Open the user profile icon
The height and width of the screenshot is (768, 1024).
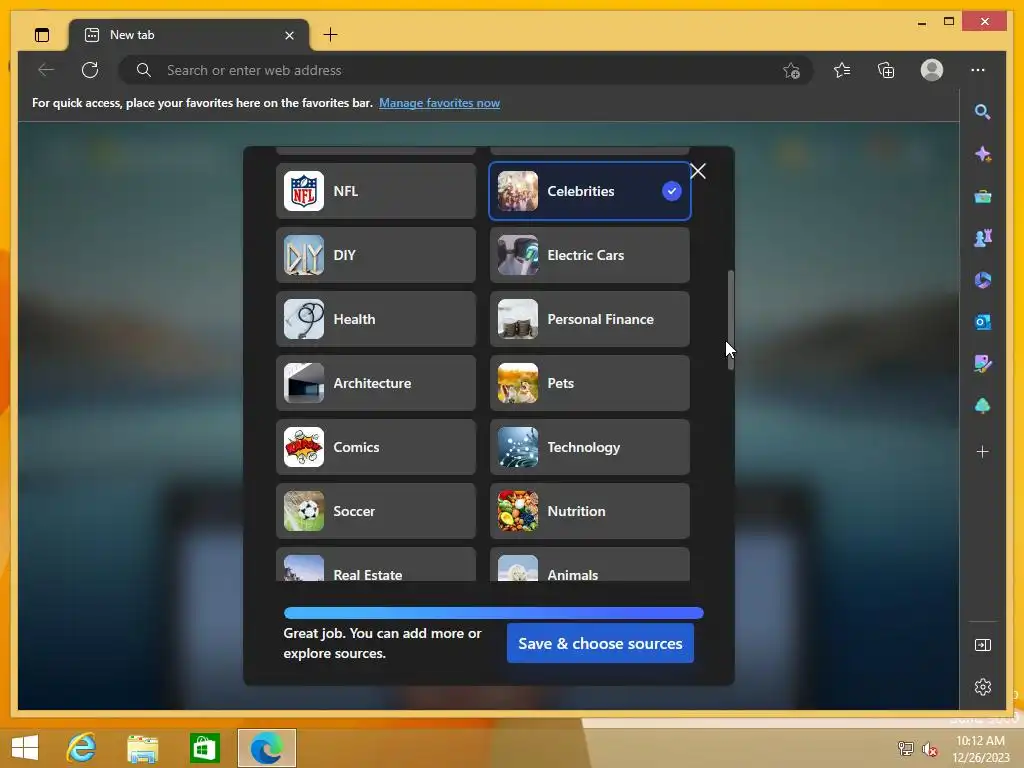932,70
